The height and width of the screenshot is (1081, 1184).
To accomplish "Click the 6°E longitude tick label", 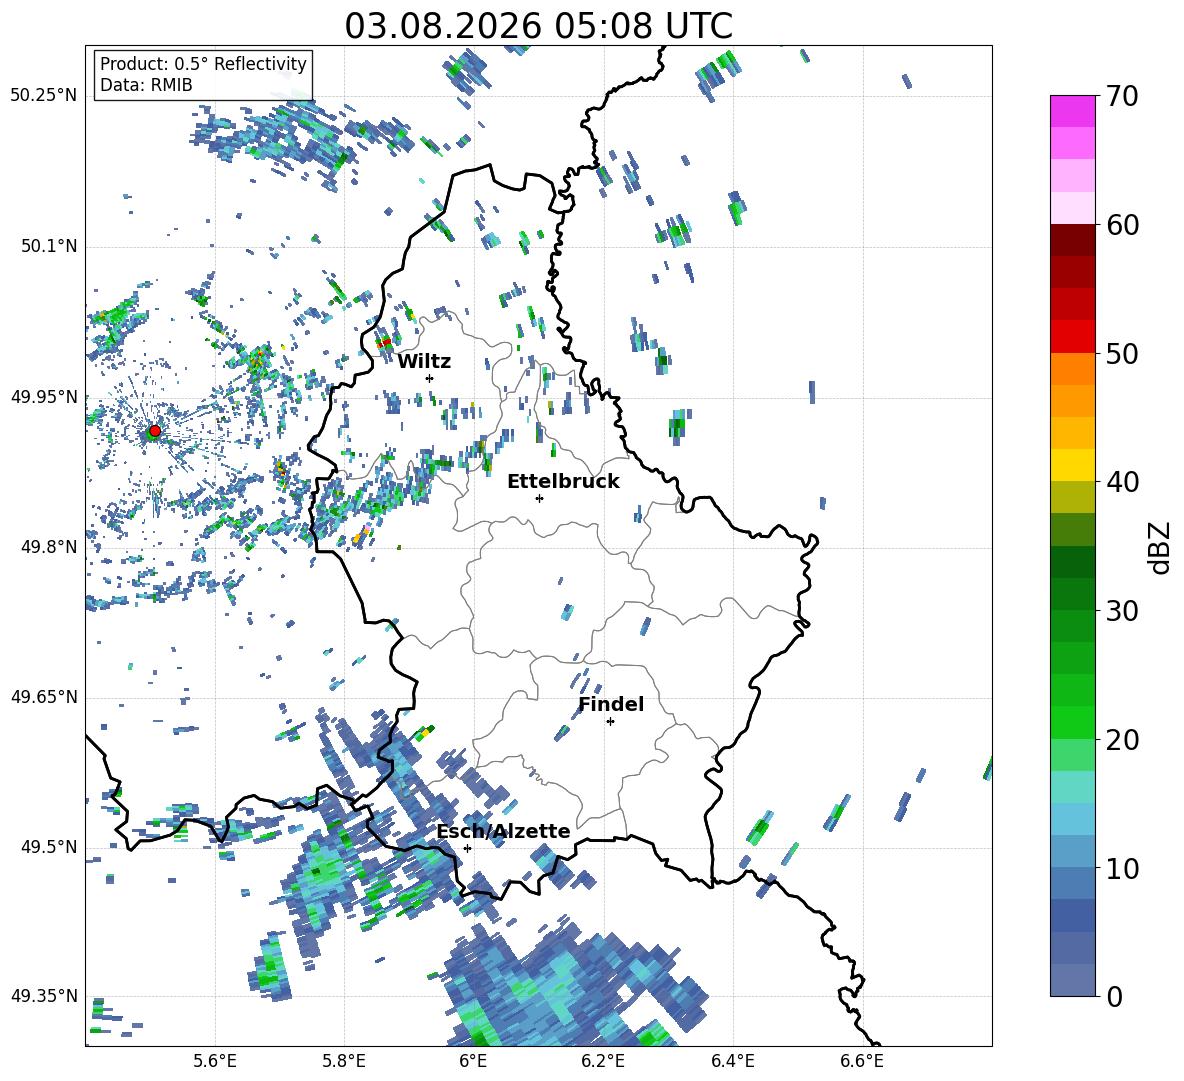I will 473,1061.
